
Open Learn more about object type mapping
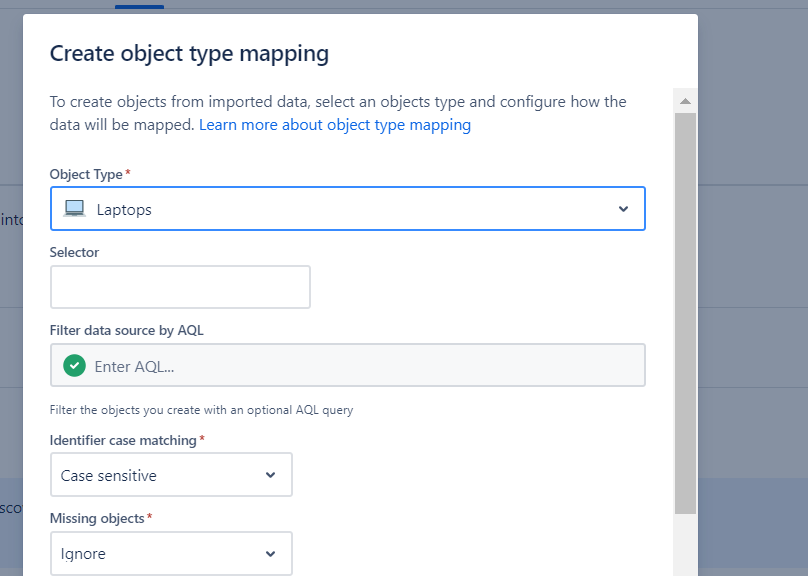click(x=335, y=125)
